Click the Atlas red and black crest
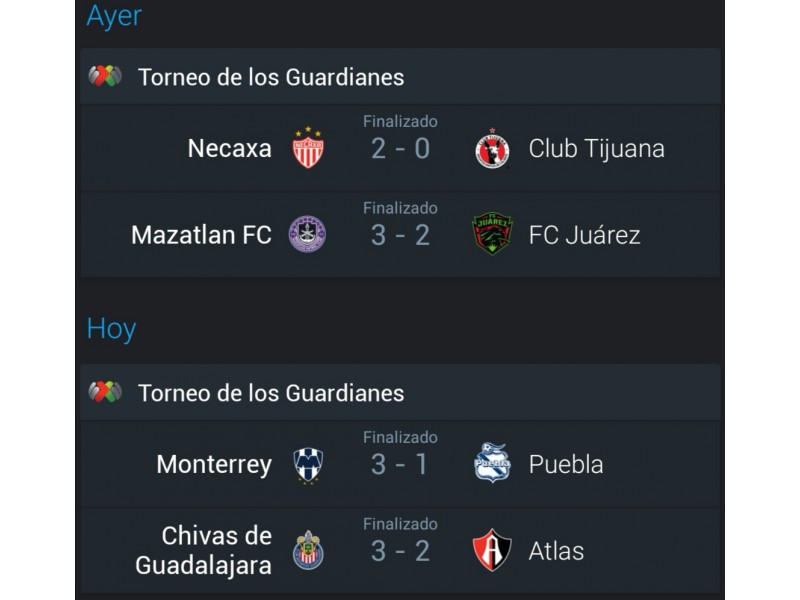 (492, 550)
